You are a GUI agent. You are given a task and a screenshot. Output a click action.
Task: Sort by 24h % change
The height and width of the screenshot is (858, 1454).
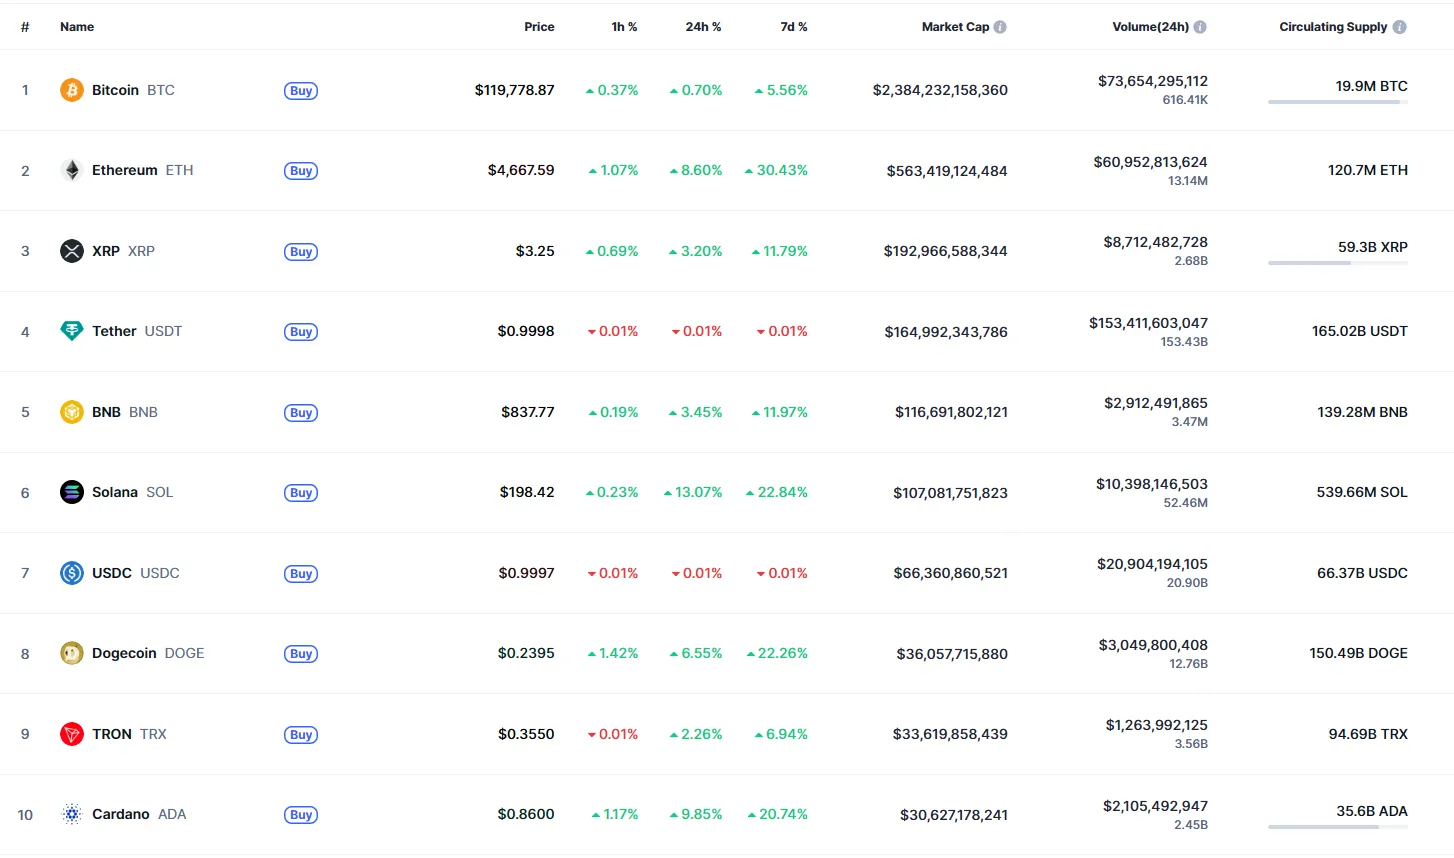click(703, 27)
